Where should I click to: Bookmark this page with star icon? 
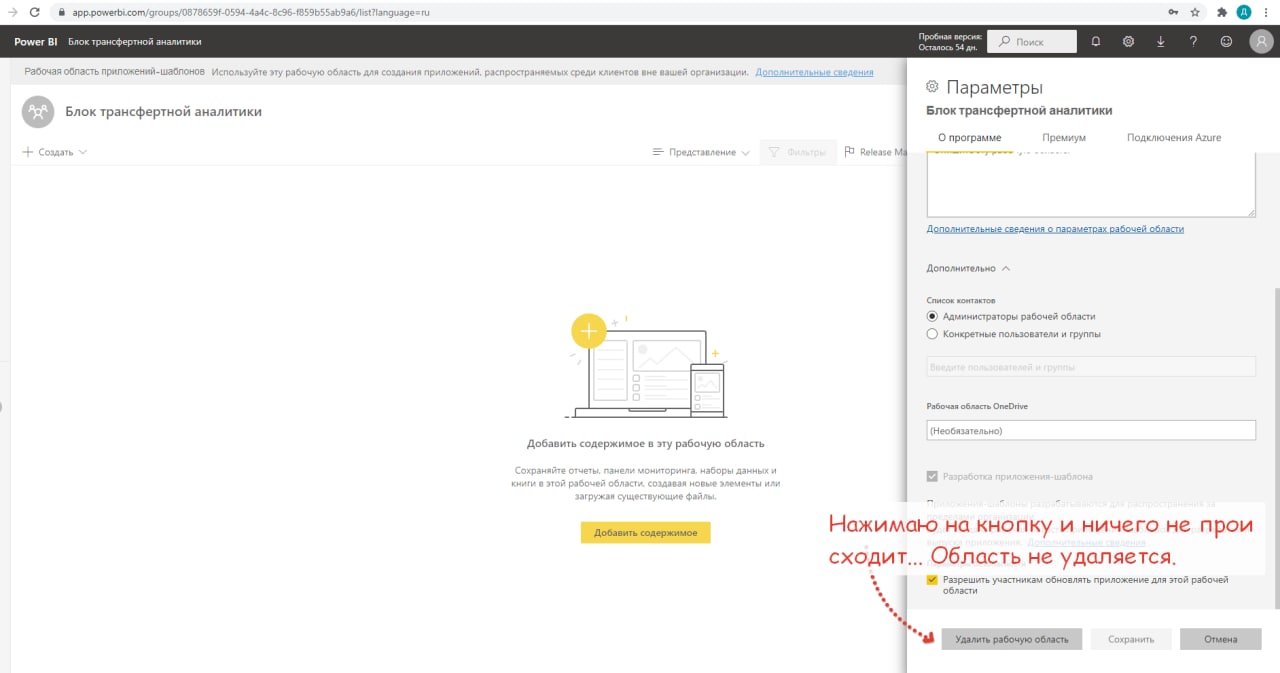point(1195,12)
